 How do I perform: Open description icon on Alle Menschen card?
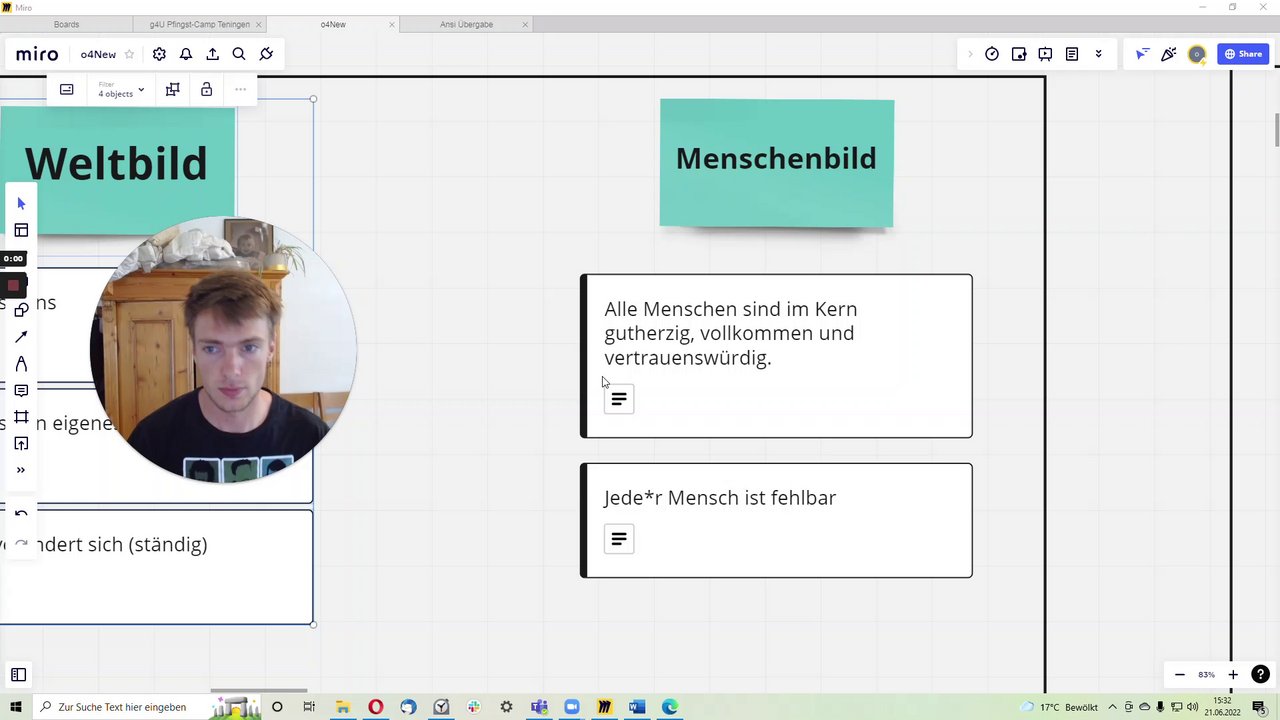(x=619, y=399)
